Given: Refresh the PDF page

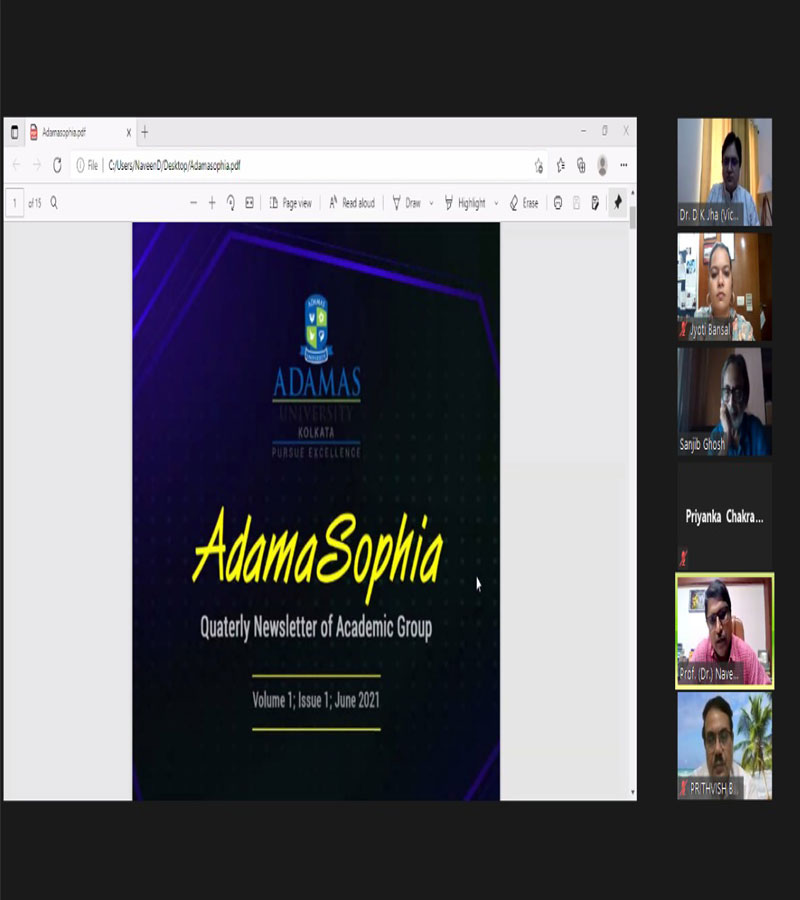Looking at the screenshot, I should [57, 165].
